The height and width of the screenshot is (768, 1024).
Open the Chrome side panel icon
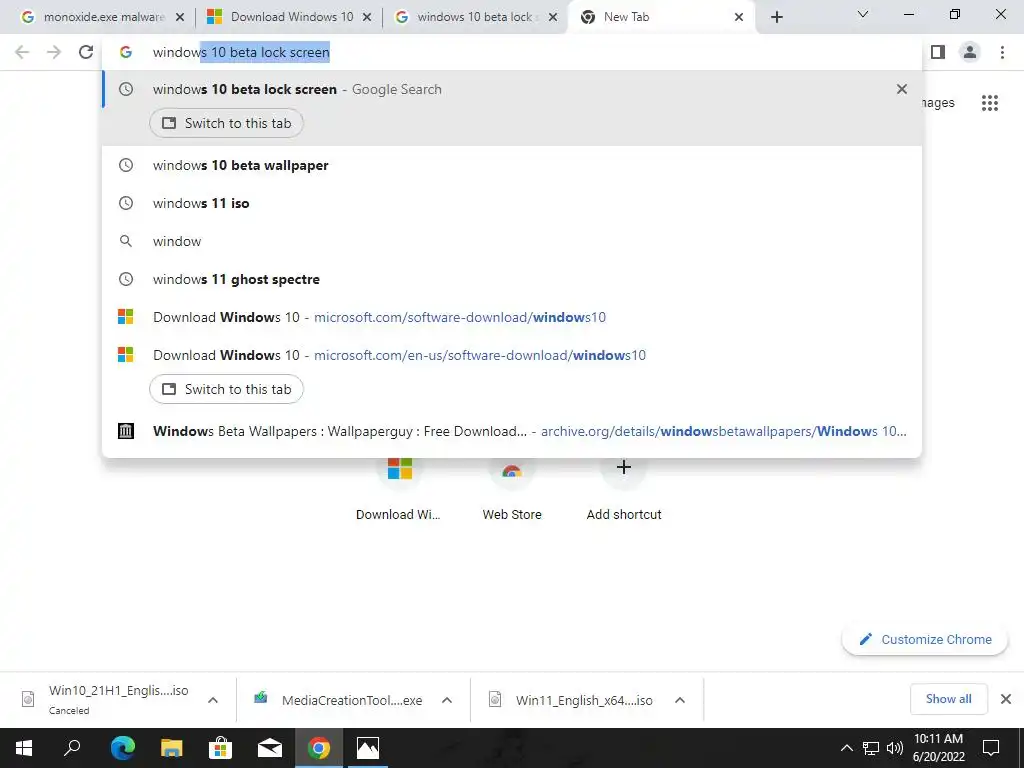click(938, 52)
